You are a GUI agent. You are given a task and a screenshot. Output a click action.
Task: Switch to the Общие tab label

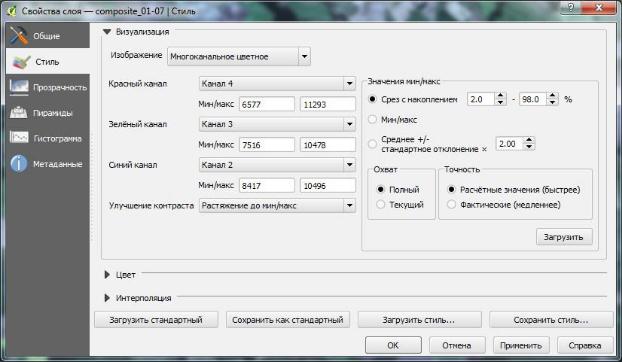[46, 36]
